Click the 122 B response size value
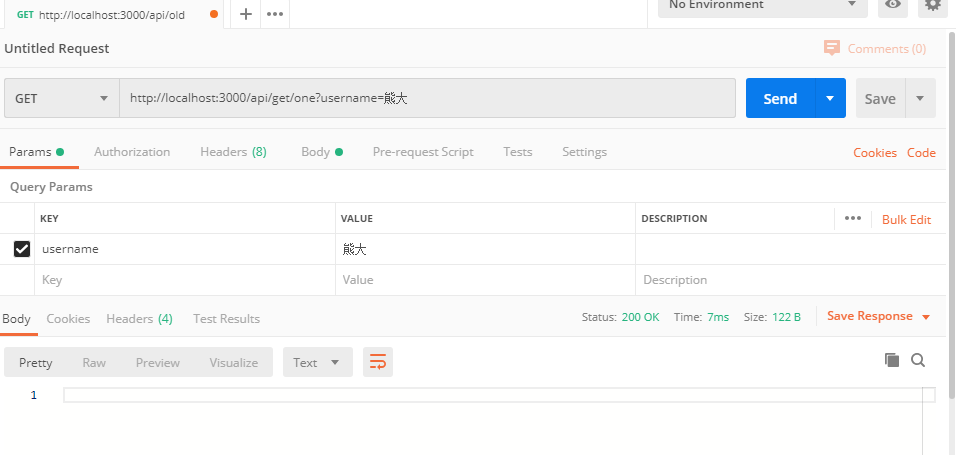The width and height of the screenshot is (956, 455). click(787, 317)
